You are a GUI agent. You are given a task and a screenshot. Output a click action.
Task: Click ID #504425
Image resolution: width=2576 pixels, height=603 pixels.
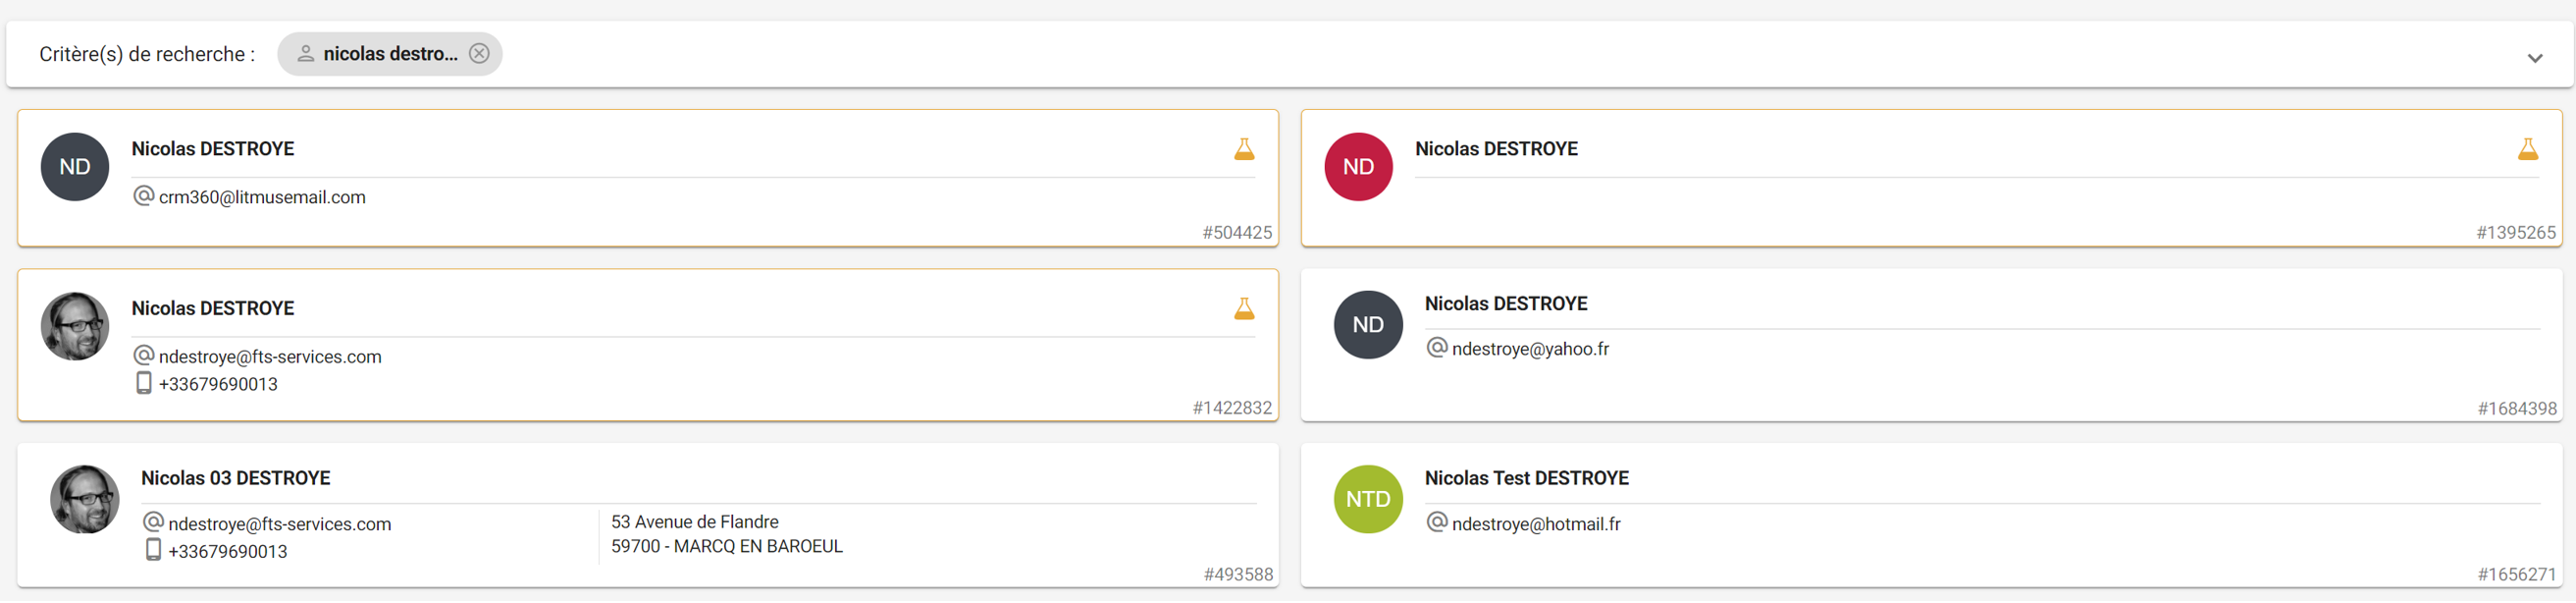1237,233
